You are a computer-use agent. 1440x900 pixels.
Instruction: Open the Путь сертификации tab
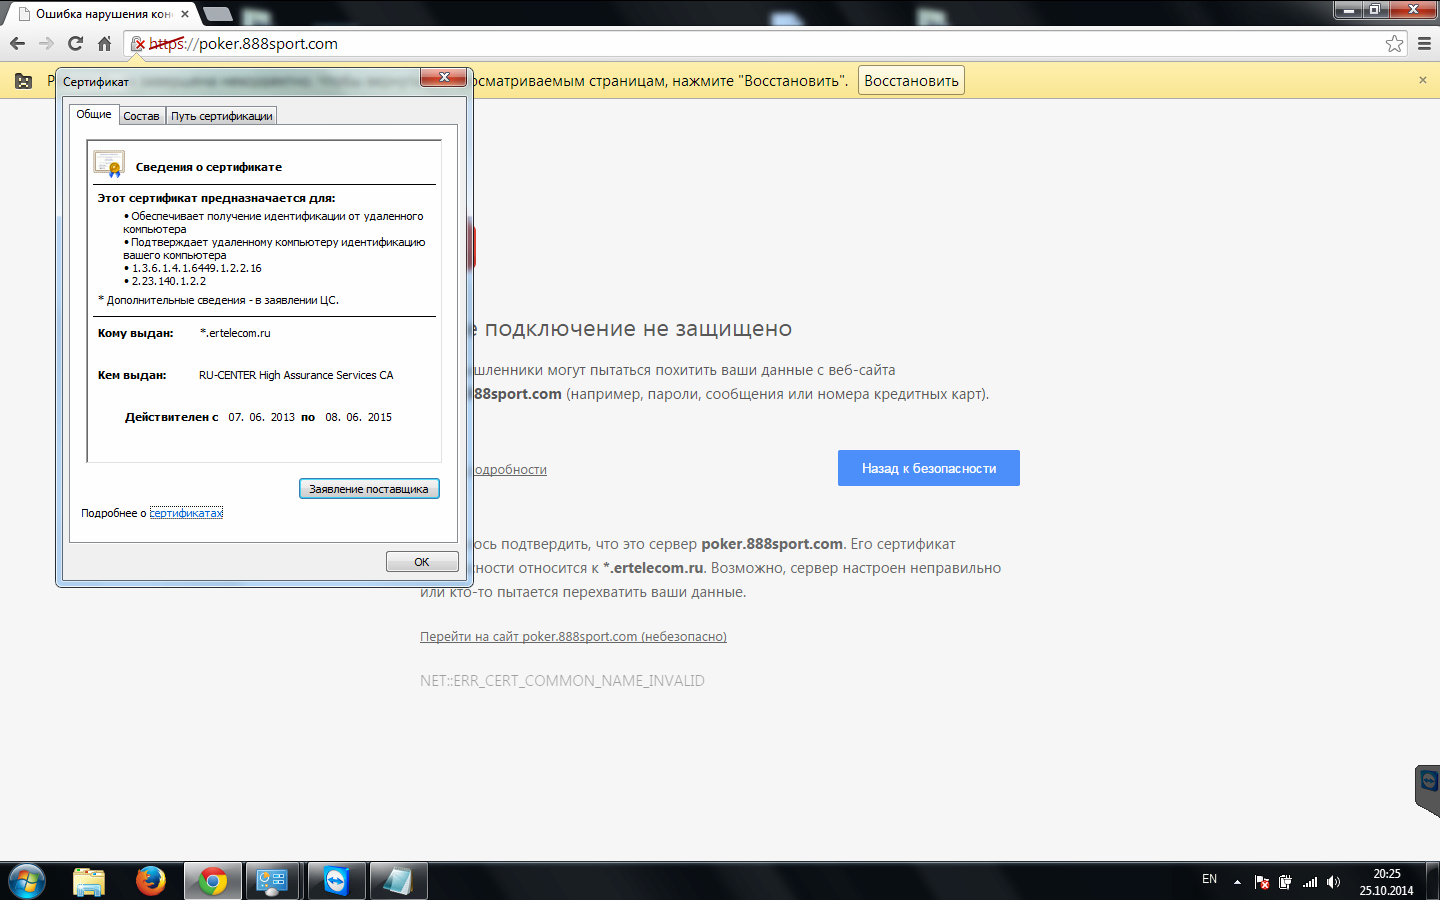coord(221,115)
